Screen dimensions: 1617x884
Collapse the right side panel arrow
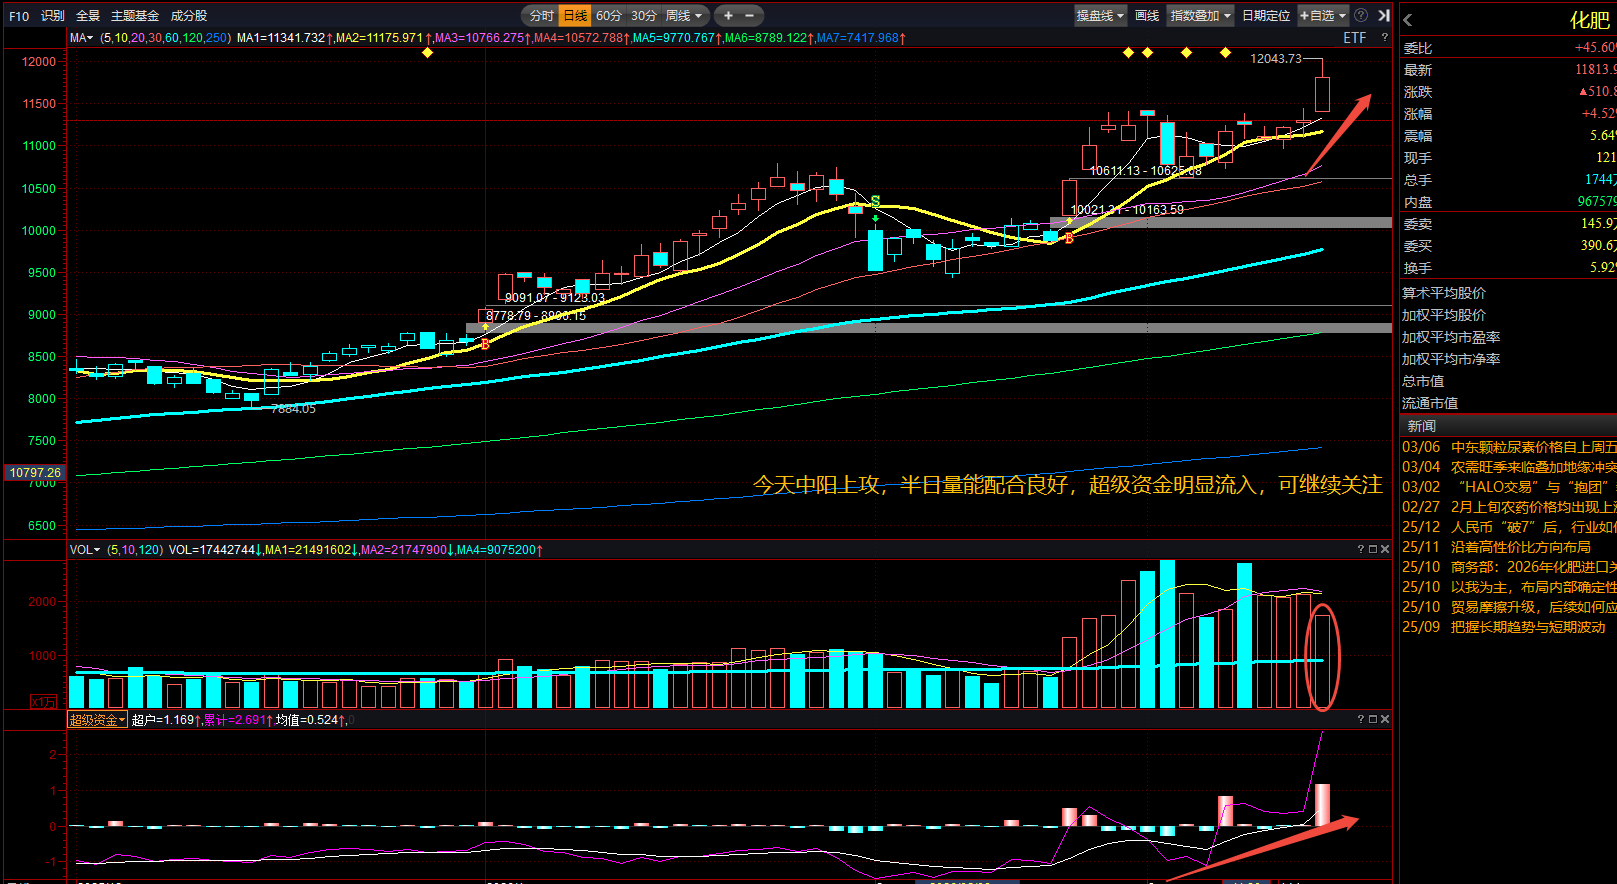[1384, 16]
